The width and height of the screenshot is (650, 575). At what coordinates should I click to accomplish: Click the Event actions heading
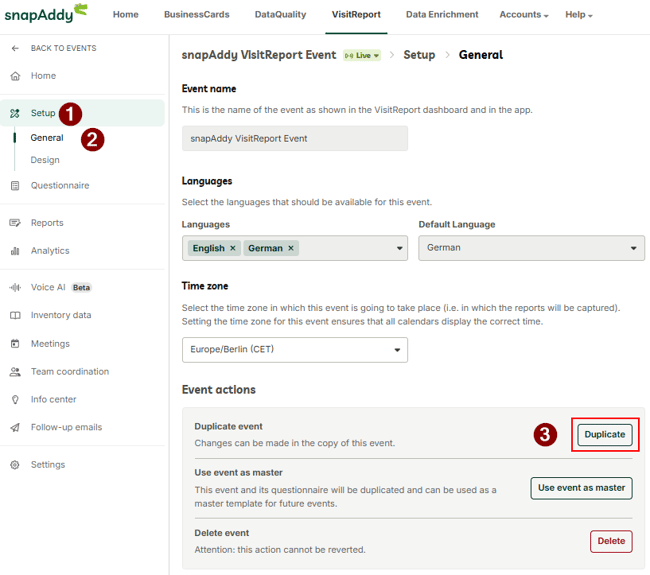coord(218,390)
